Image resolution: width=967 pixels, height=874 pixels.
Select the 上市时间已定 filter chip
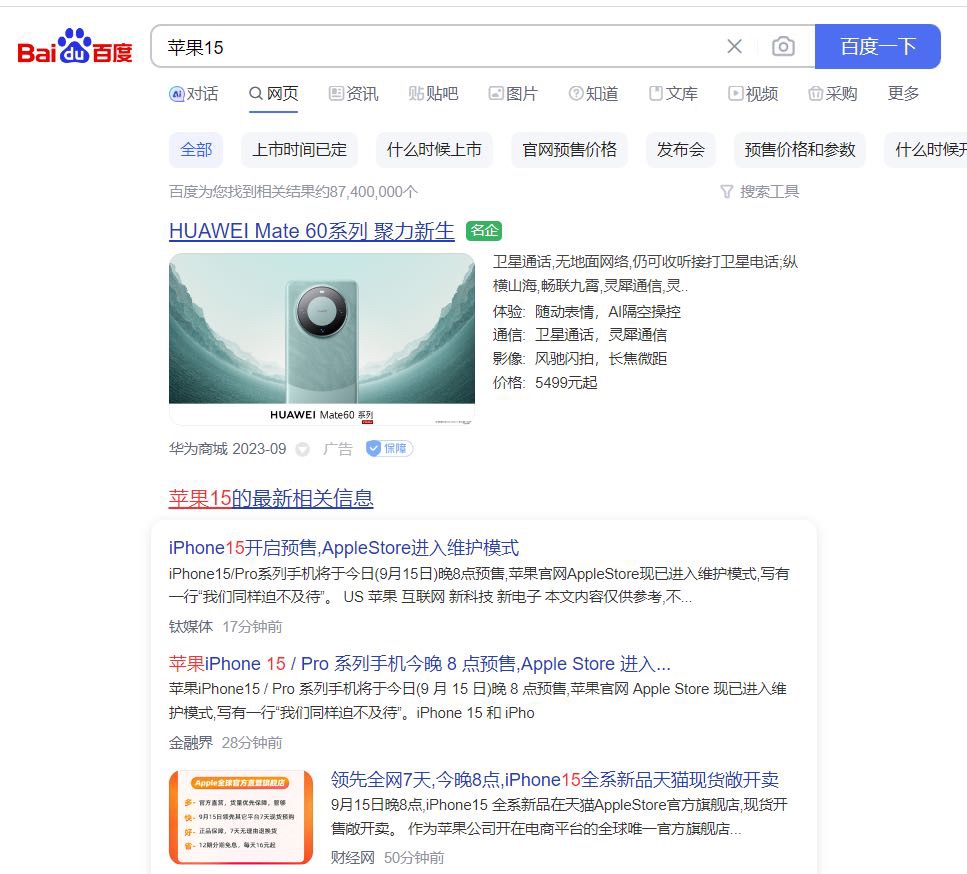pyautogui.click(x=300, y=150)
